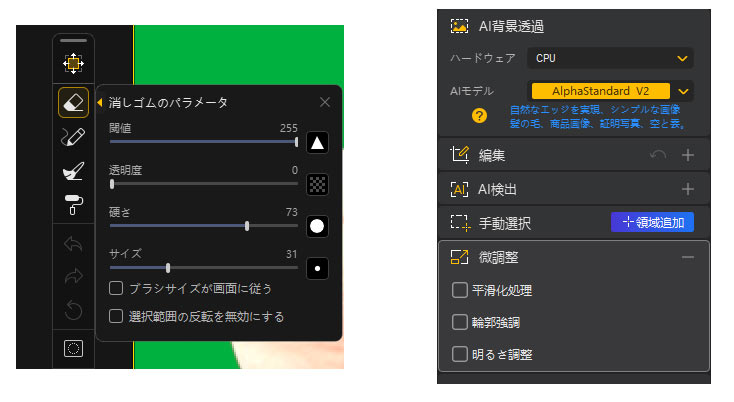Click the hardness white circle icon
This screenshot has width=734, height=402.
(x=317, y=227)
